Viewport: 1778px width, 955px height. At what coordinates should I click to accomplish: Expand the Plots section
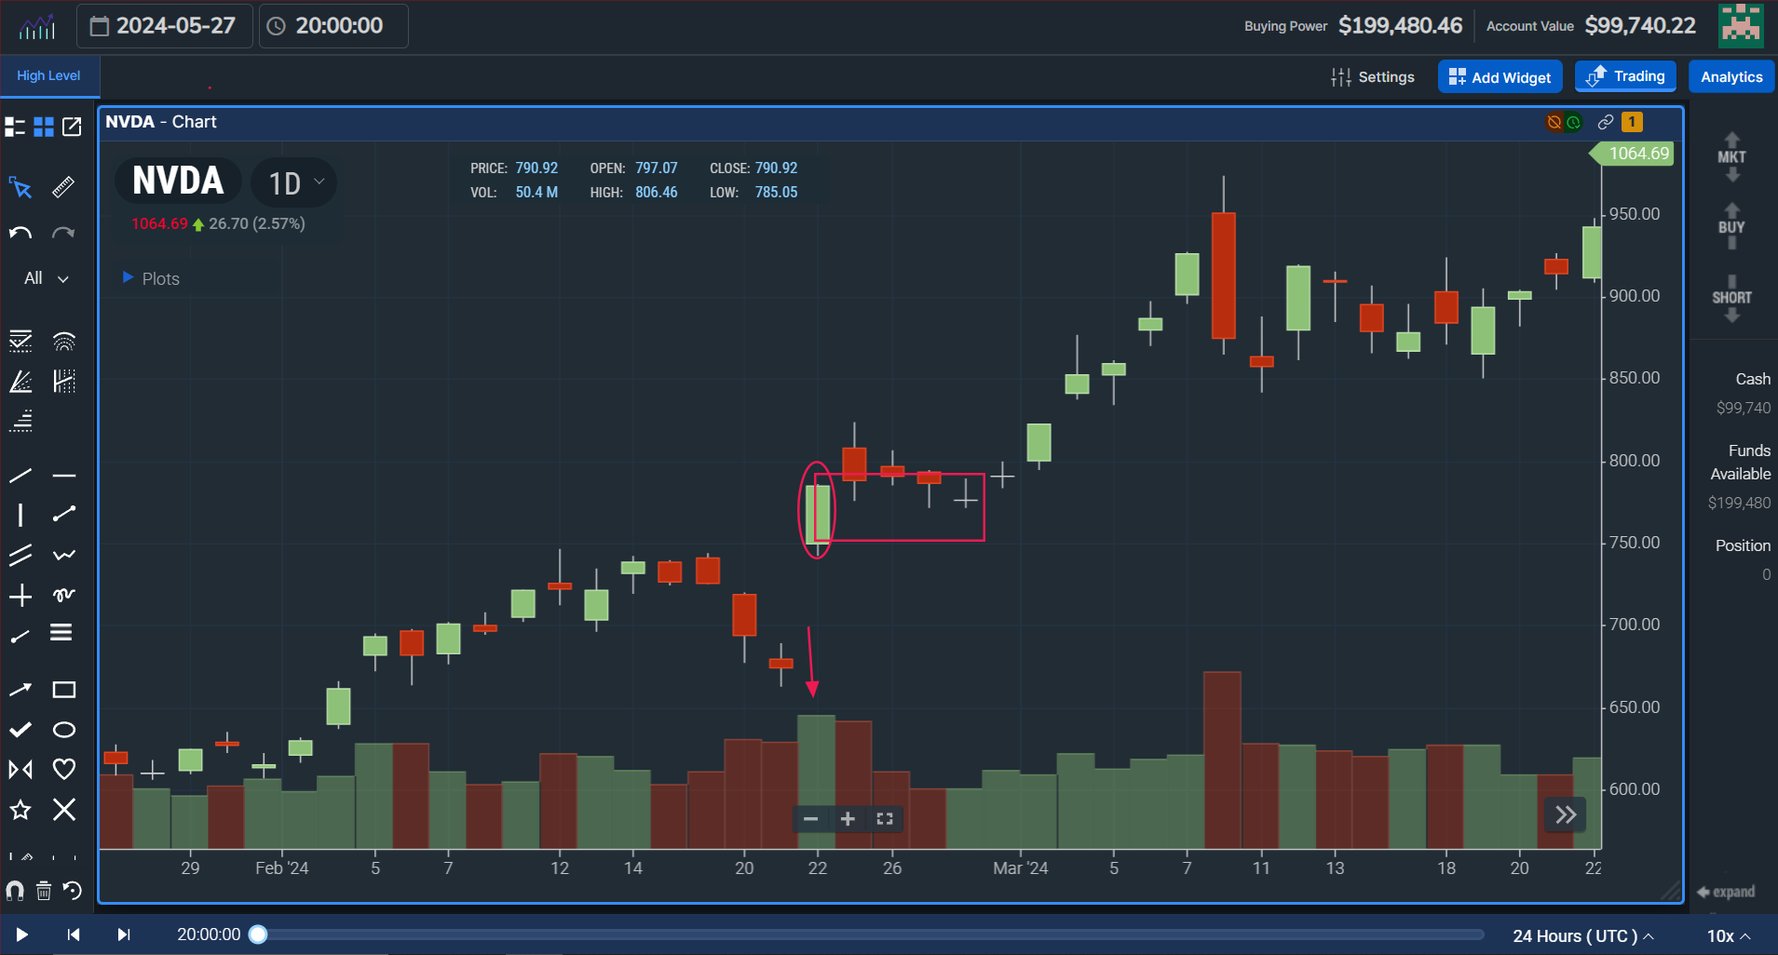[x=150, y=278]
